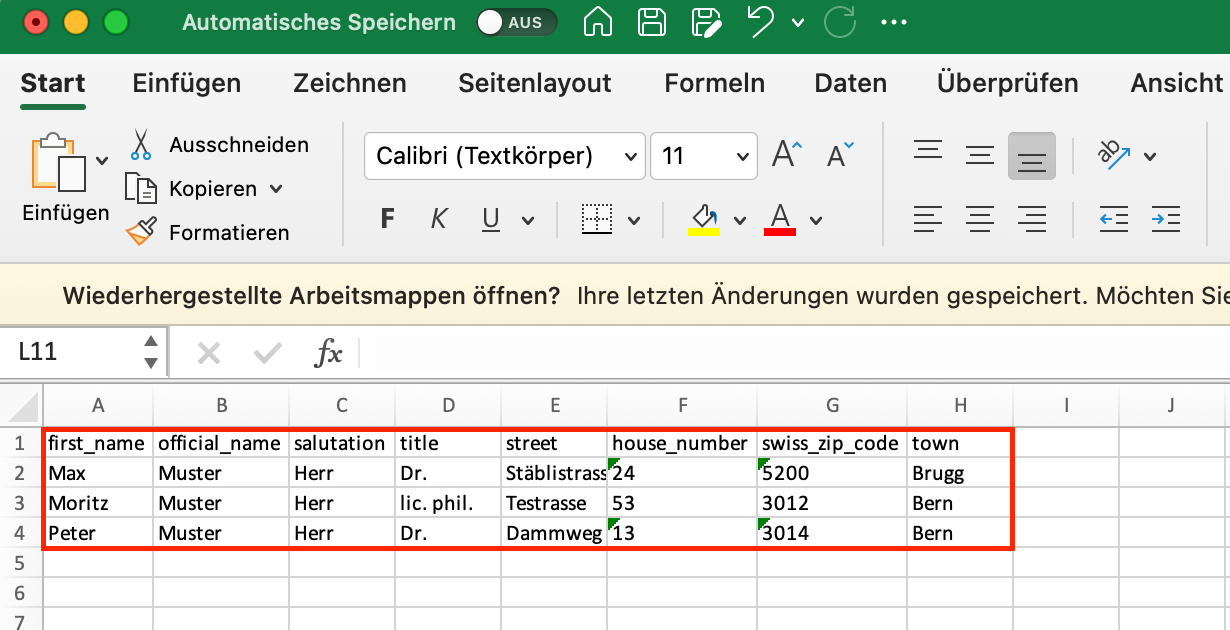Expand the borders dropdown arrow

634,220
